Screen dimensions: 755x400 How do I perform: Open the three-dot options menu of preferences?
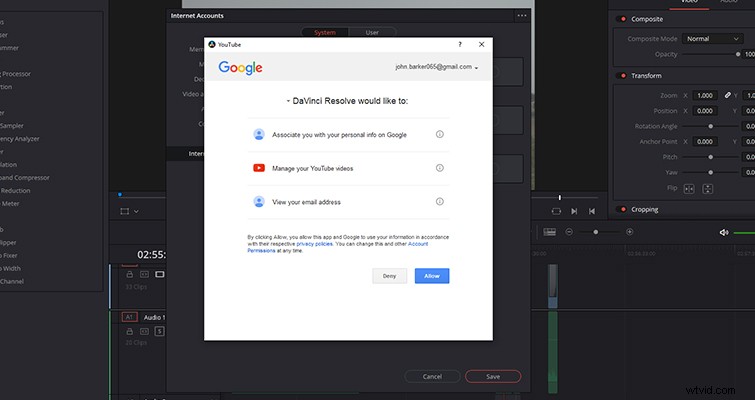click(x=522, y=15)
